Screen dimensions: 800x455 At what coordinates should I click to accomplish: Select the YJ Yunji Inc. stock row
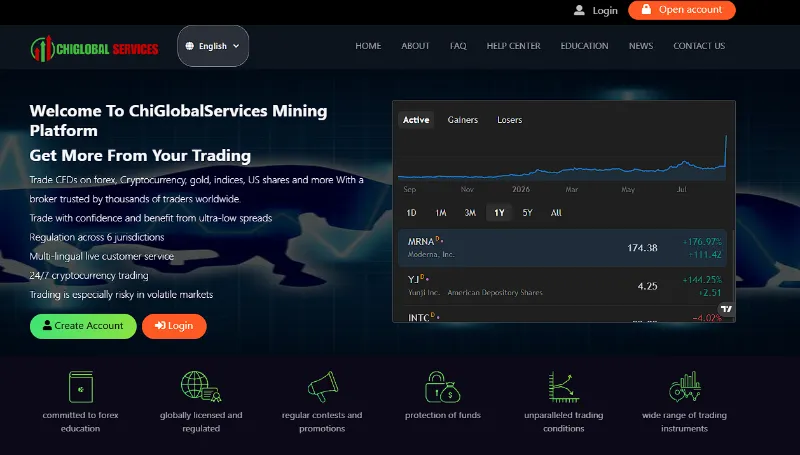coord(562,286)
